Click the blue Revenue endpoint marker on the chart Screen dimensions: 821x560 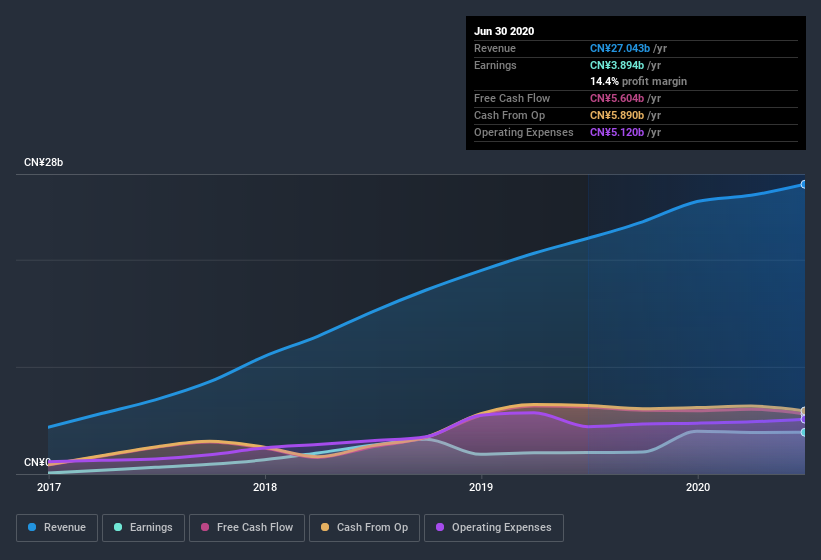pyautogui.click(x=804, y=184)
